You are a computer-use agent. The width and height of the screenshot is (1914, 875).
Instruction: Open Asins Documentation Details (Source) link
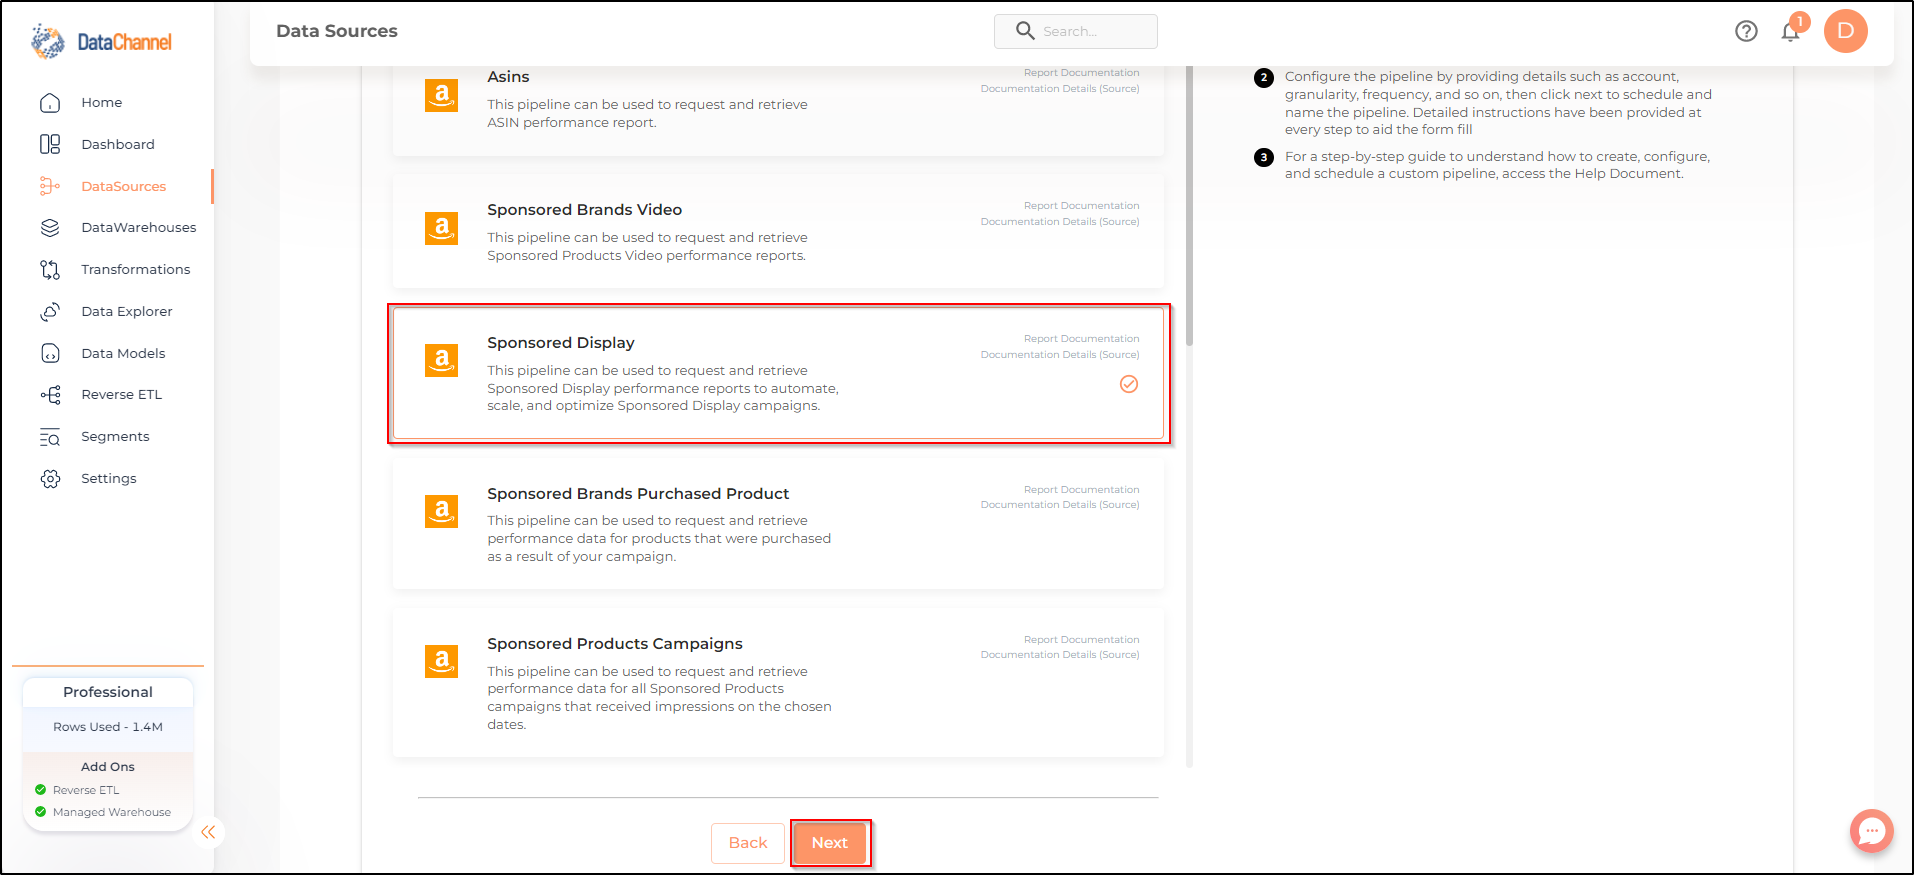[x=1060, y=89]
